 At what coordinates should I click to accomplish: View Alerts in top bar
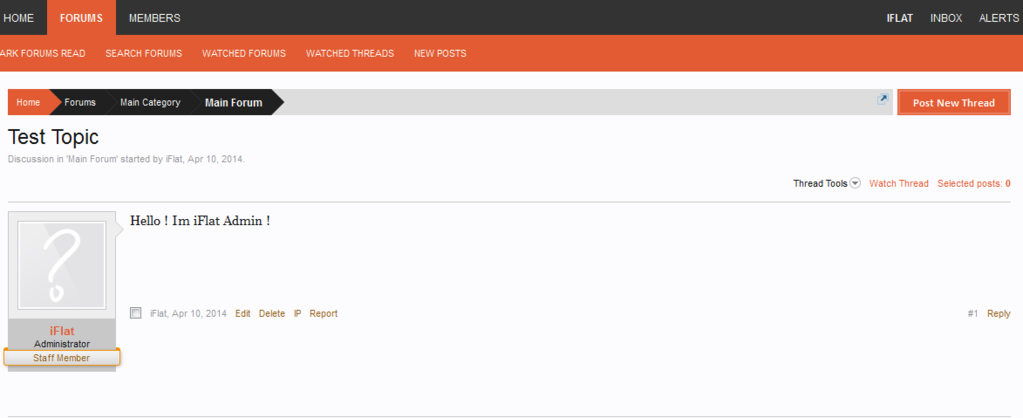998,18
